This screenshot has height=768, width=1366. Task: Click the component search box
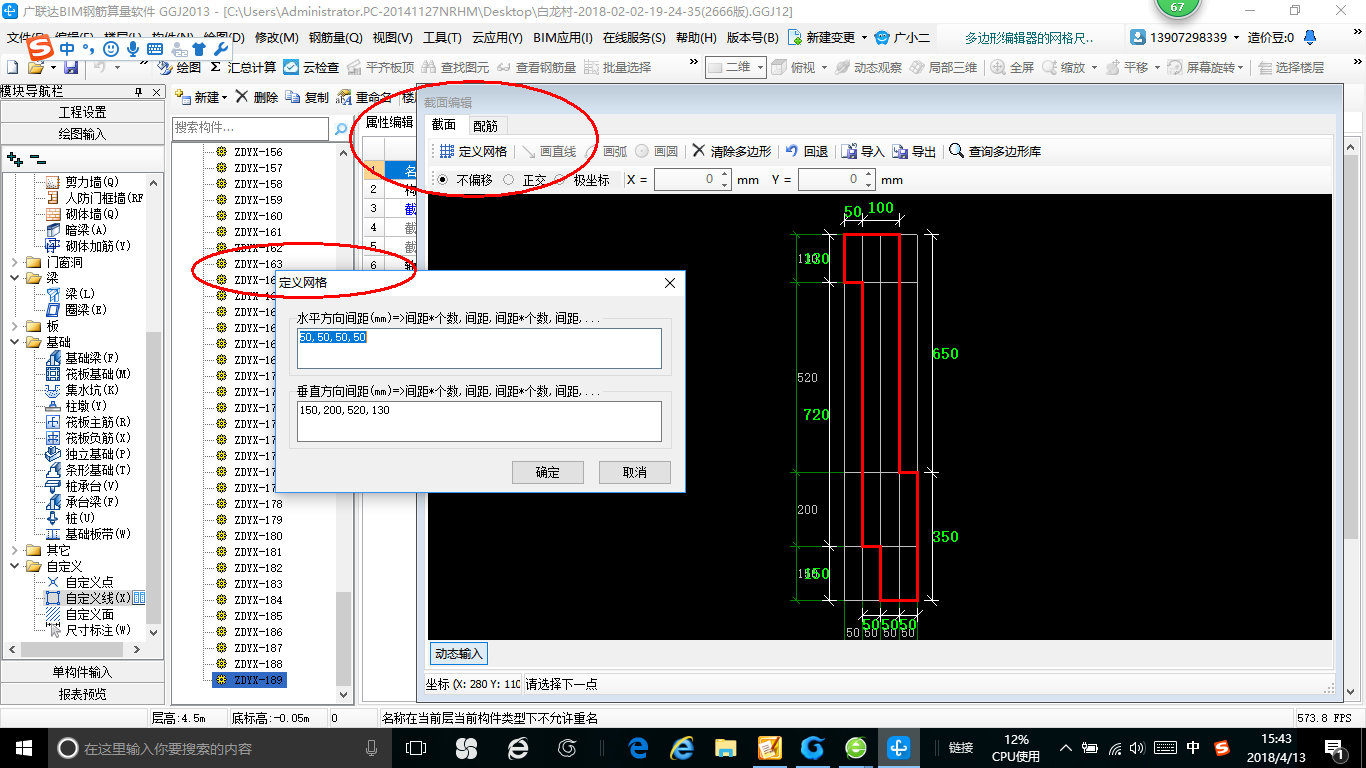[x=250, y=128]
